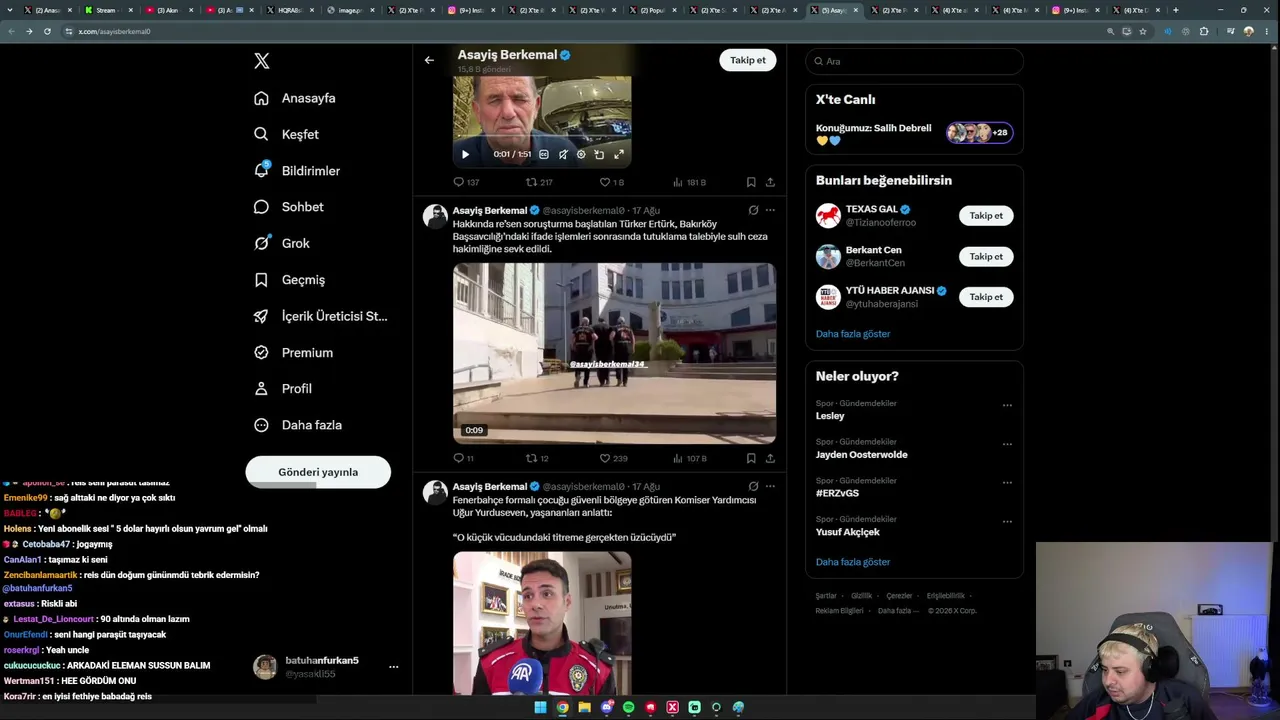Switch to the Stream browser tab
The image size is (1280, 720).
108,10
